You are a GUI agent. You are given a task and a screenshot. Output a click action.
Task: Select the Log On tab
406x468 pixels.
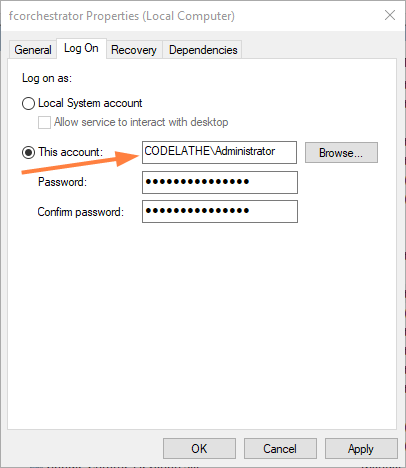pyautogui.click(x=81, y=48)
